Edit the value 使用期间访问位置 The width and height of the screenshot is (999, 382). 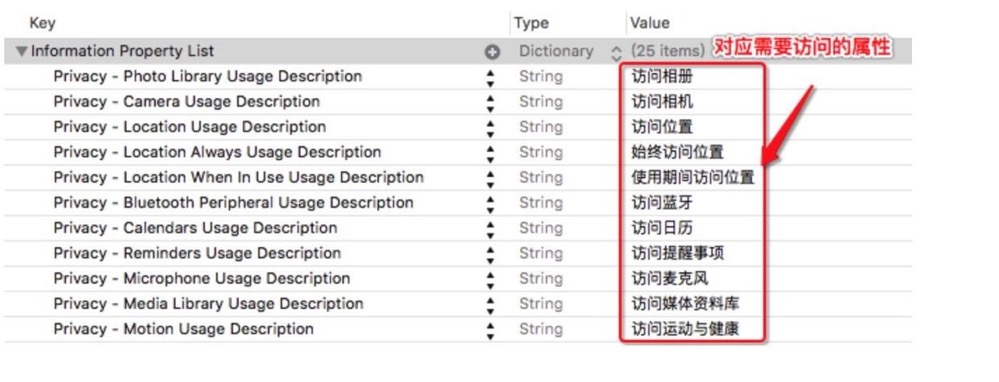pos(693,178)
